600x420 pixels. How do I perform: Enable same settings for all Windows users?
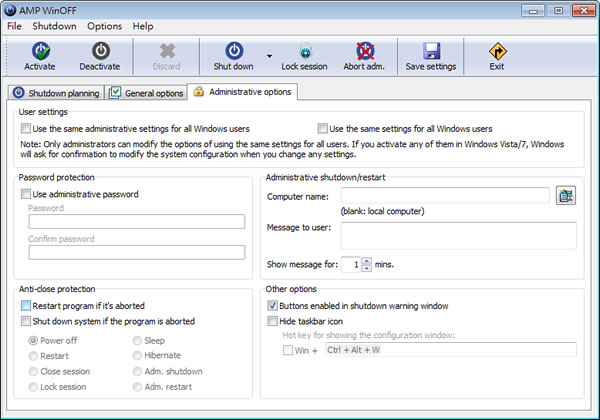click(323, 128)
